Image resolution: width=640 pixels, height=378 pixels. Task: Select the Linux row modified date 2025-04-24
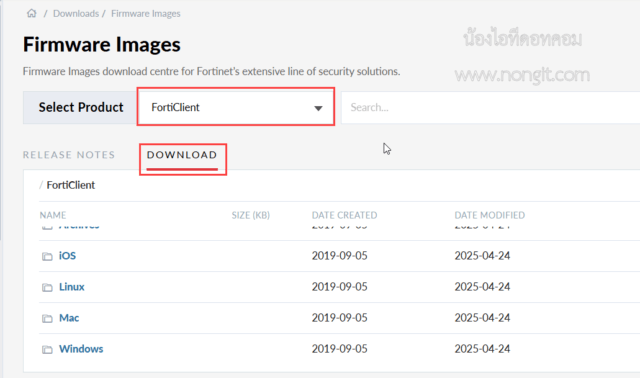(x=482, y=287)
